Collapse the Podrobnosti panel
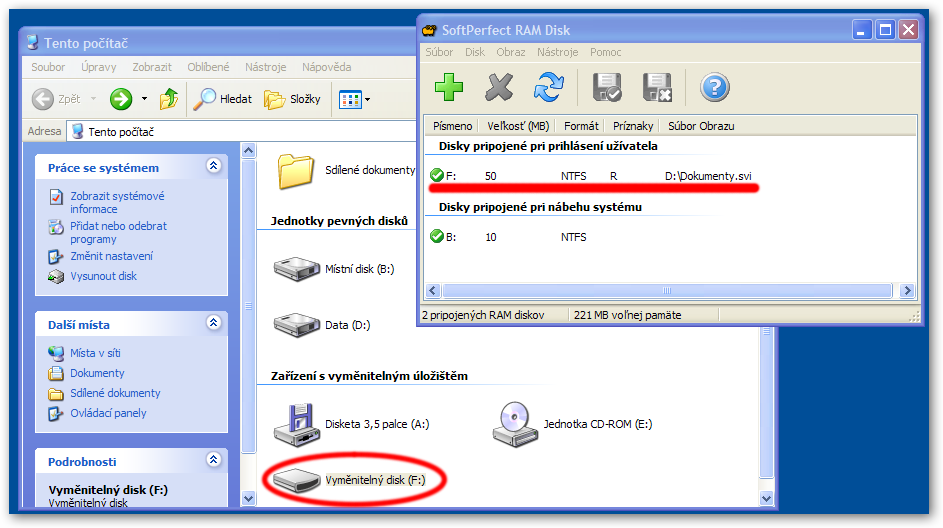Image resolution: width=943 pixels, height=528 pixels. click(213, 460)
